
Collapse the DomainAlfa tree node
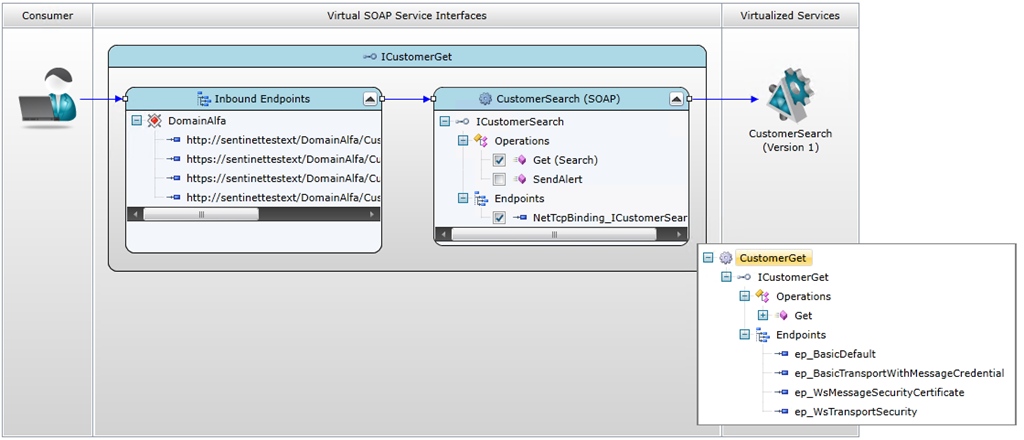136,121
